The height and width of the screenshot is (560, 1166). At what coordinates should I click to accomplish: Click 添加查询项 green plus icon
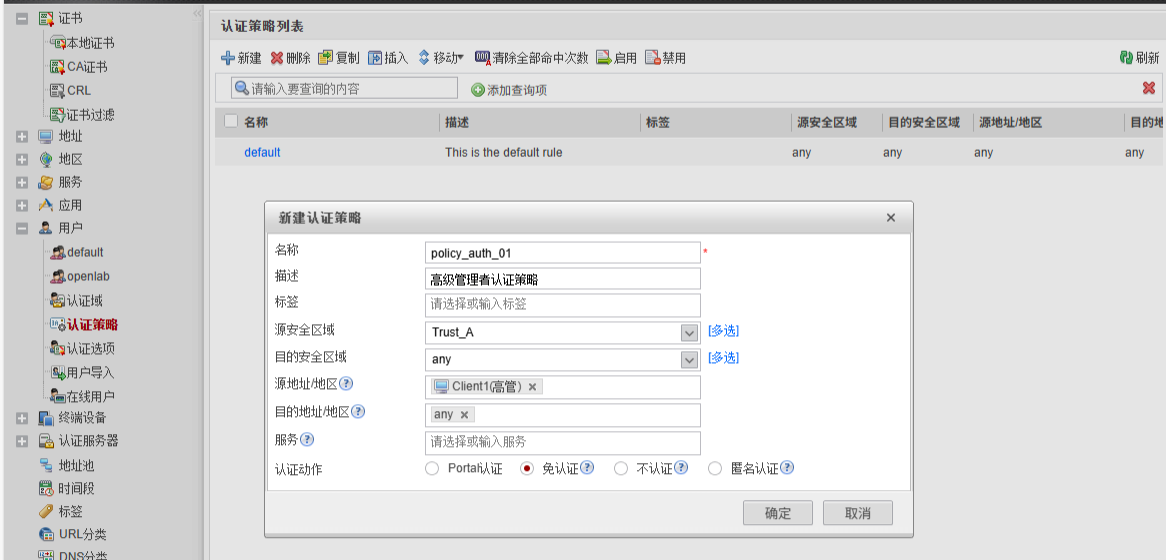coord(477,90)
